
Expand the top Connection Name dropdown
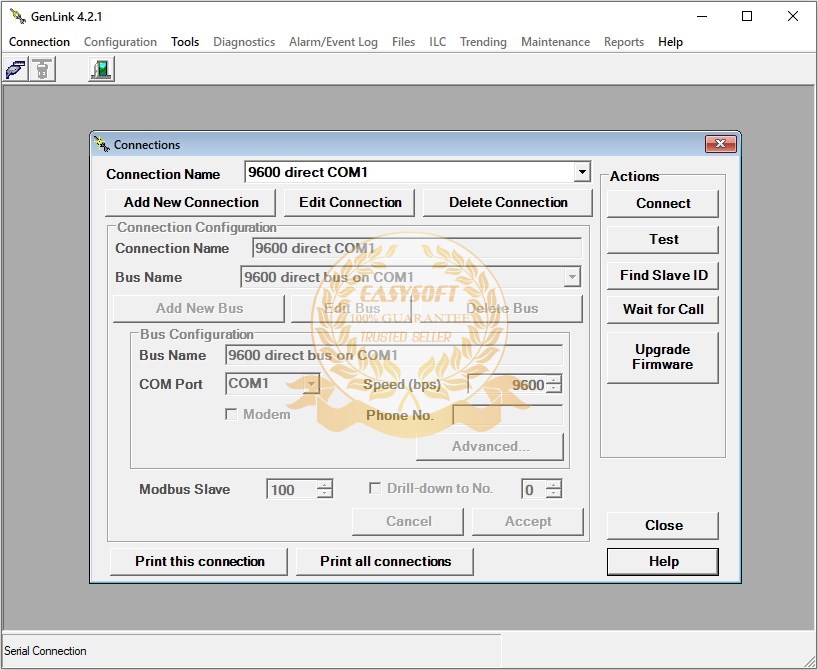pyautogui.click(x=582, y=172)
